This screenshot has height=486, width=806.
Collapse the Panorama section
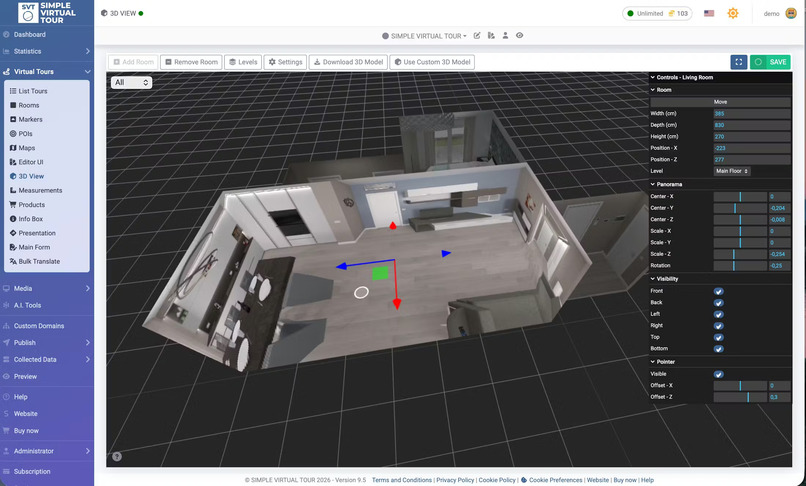[720, 184]
